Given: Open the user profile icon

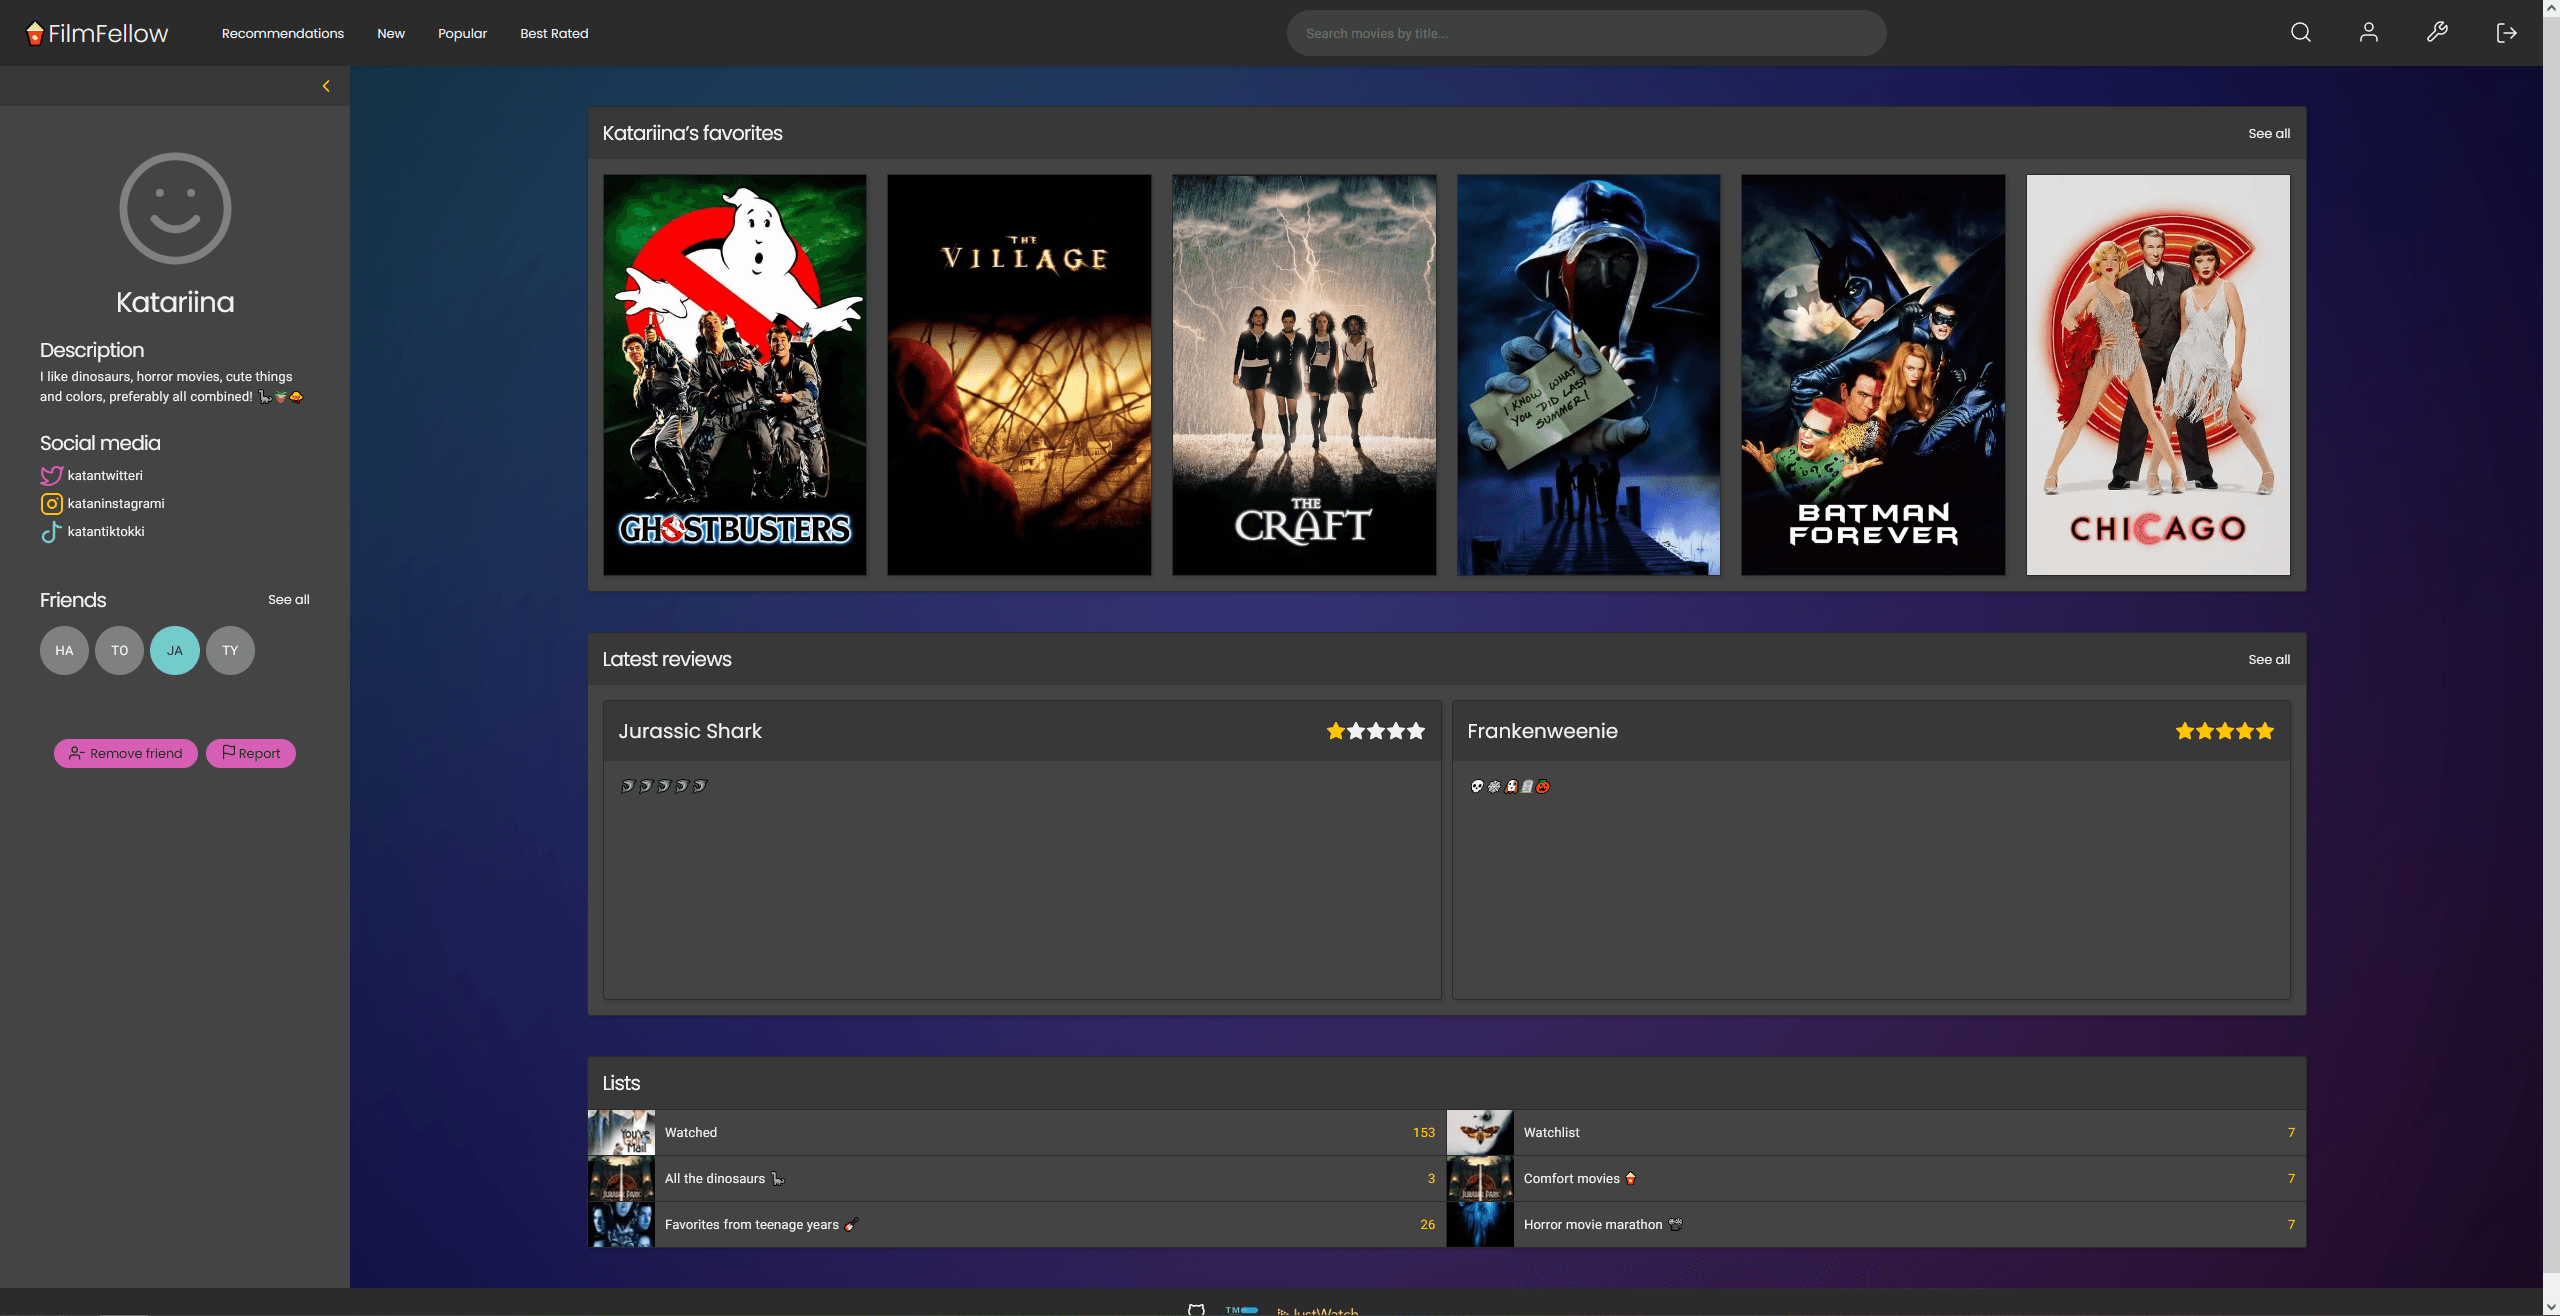Looking at the screenshot, I should coord(2368,33).
